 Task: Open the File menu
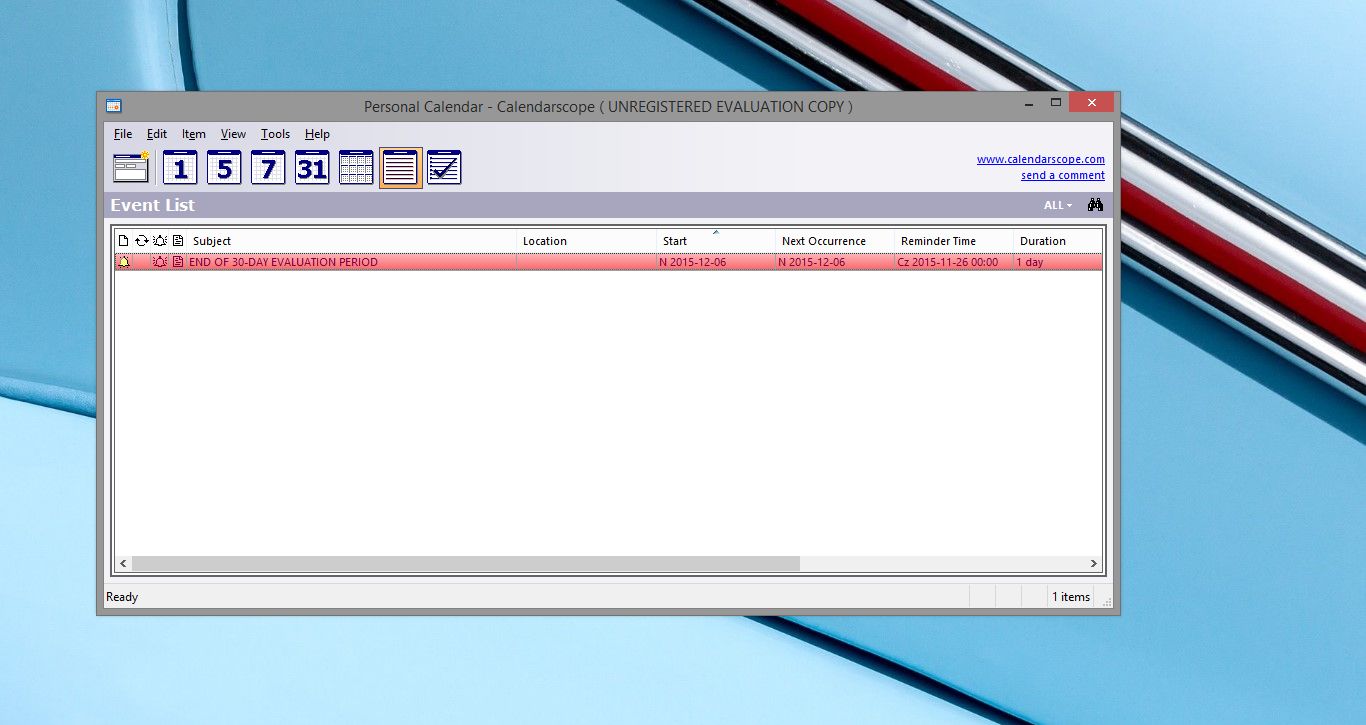(123, 134)
